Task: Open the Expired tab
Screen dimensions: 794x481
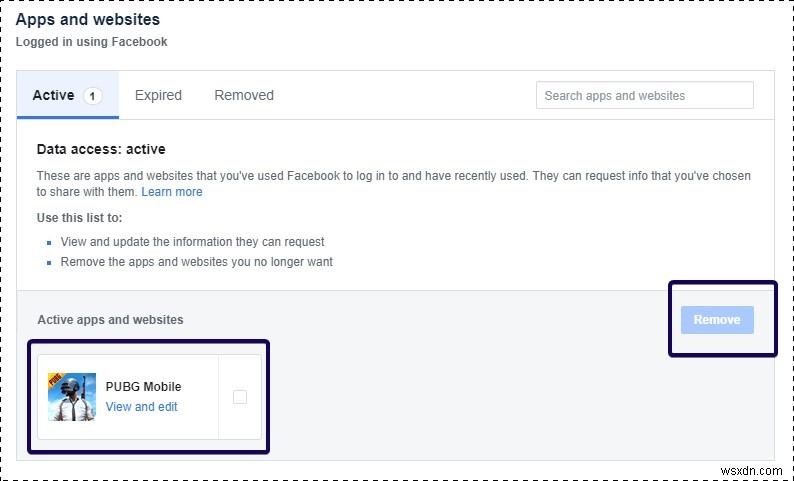Action: [158, 96]
